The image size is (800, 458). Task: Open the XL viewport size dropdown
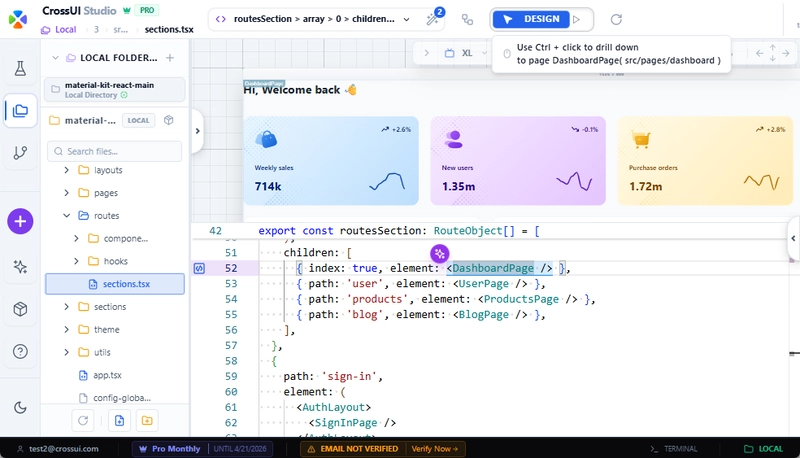pos(466,53)
